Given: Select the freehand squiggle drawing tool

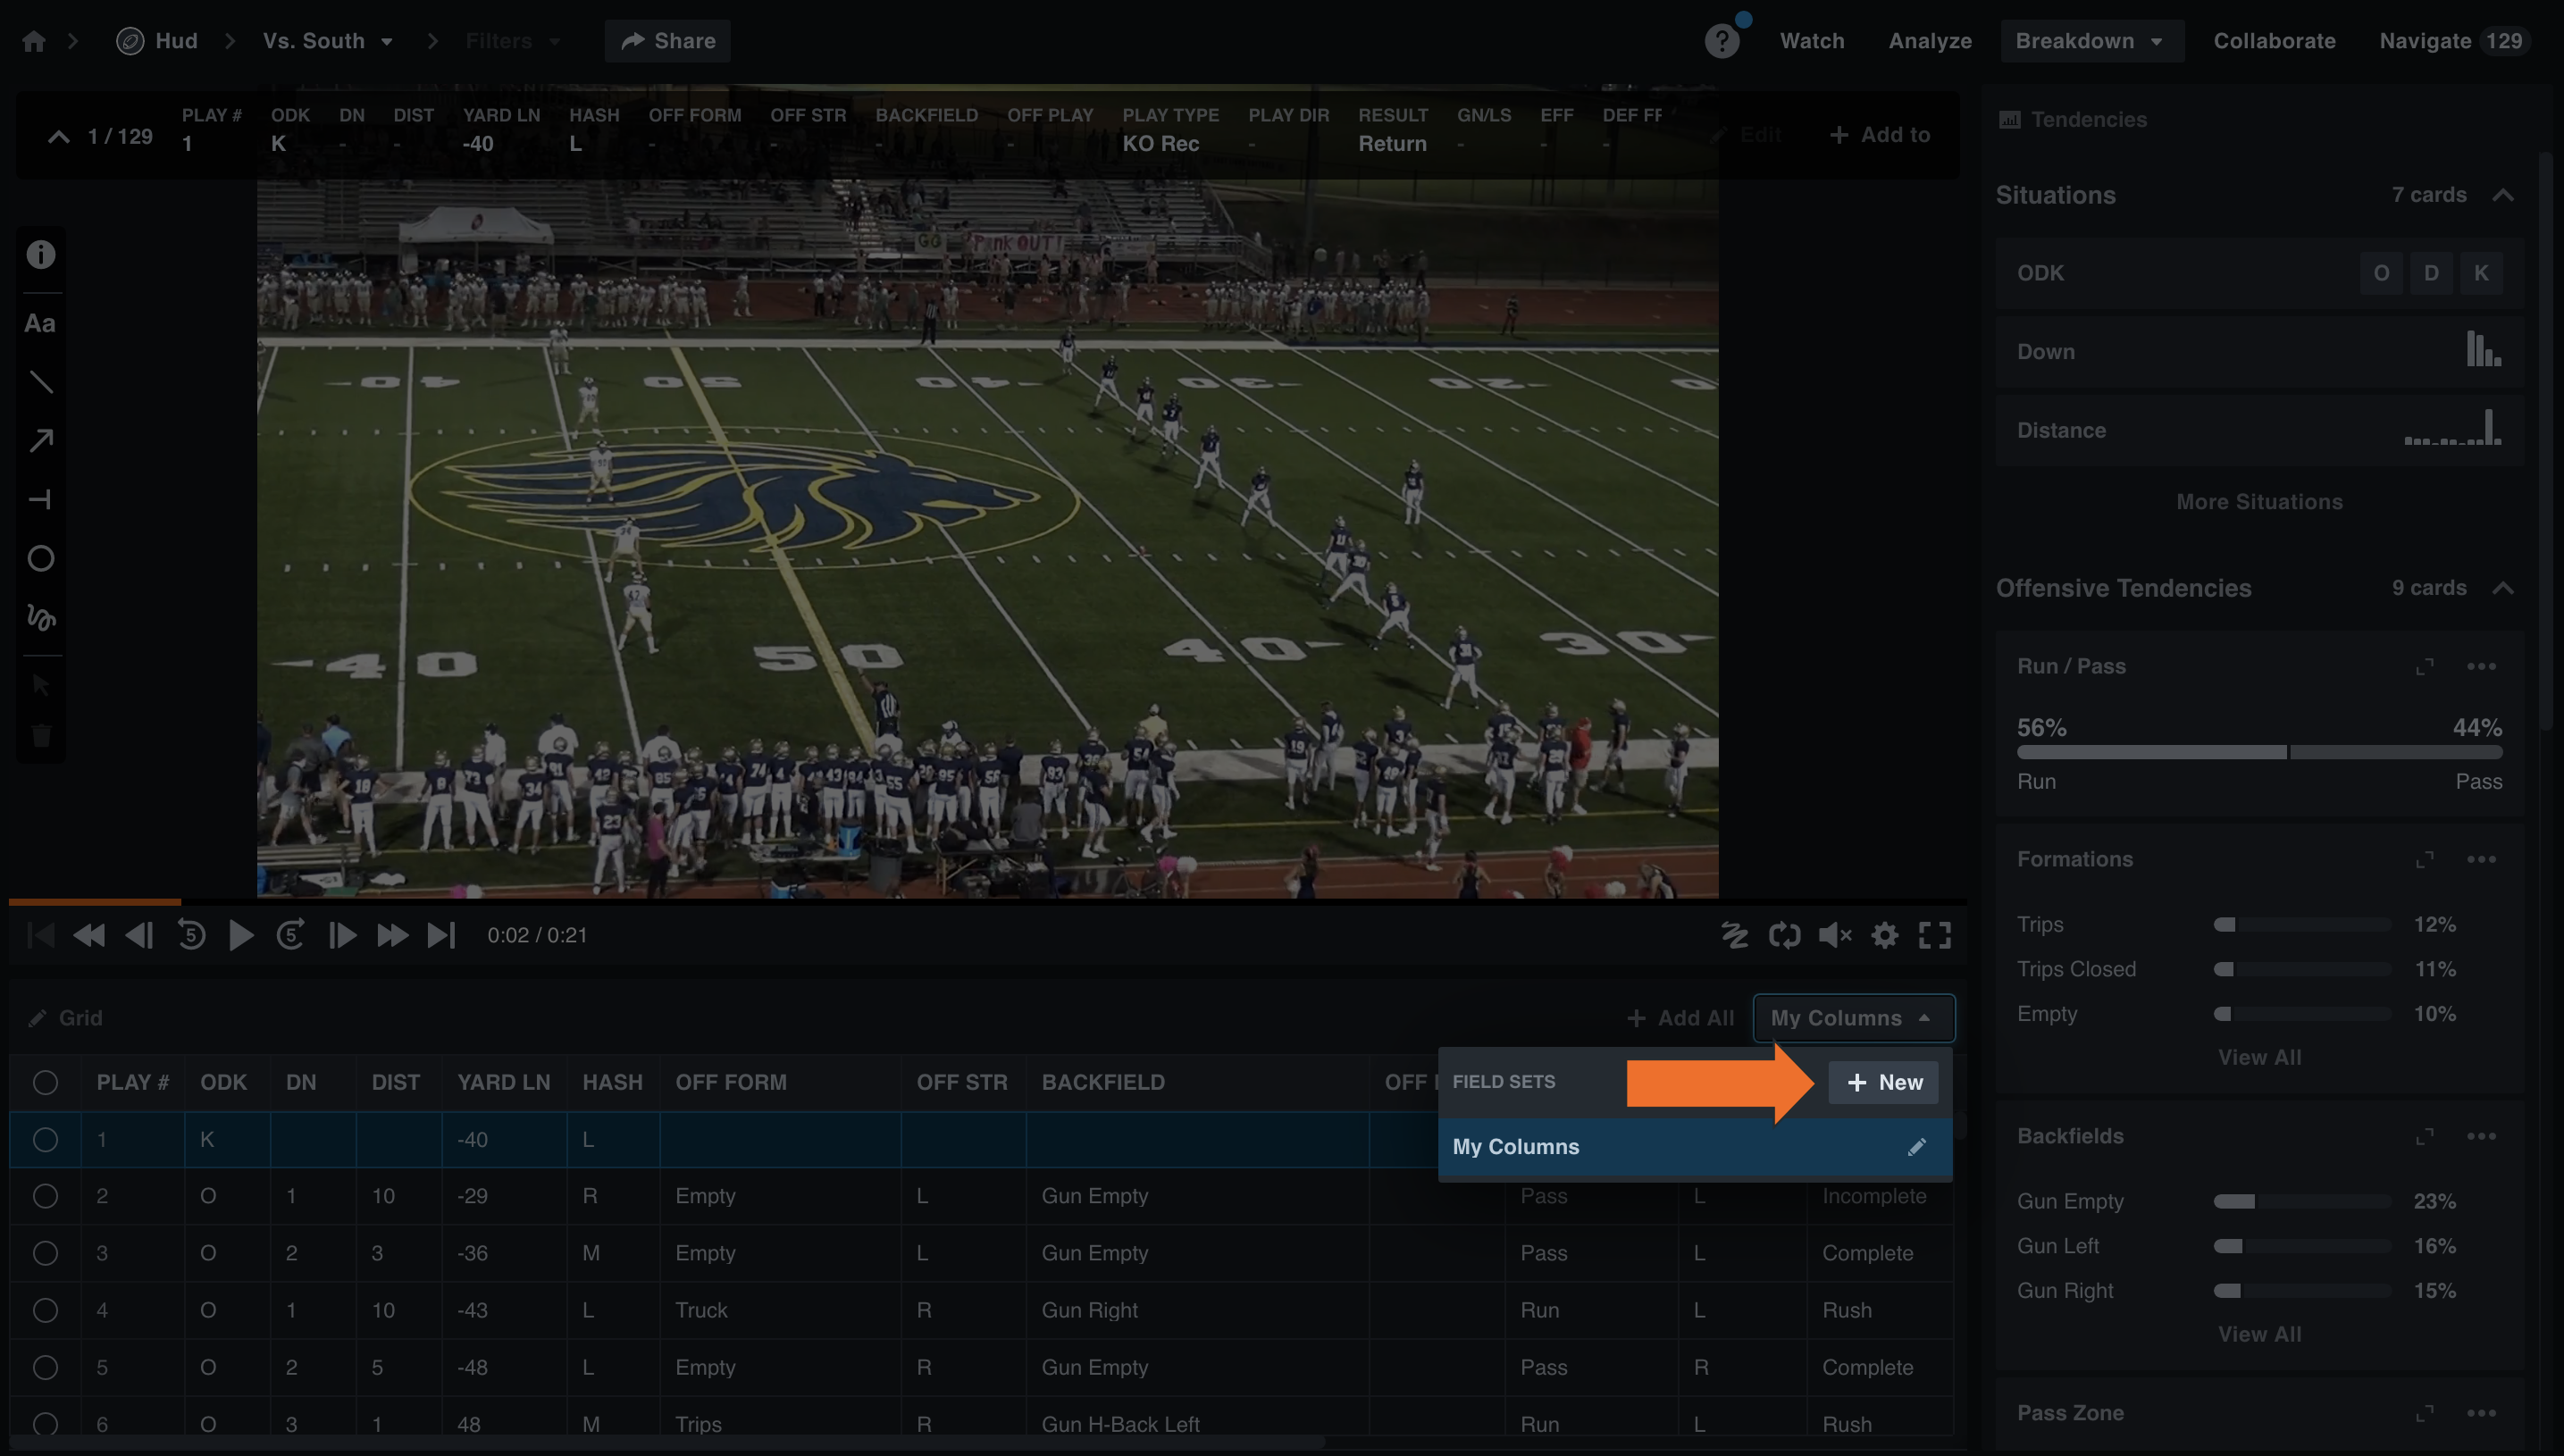Looking at the screenshot, I should (41, 618).
